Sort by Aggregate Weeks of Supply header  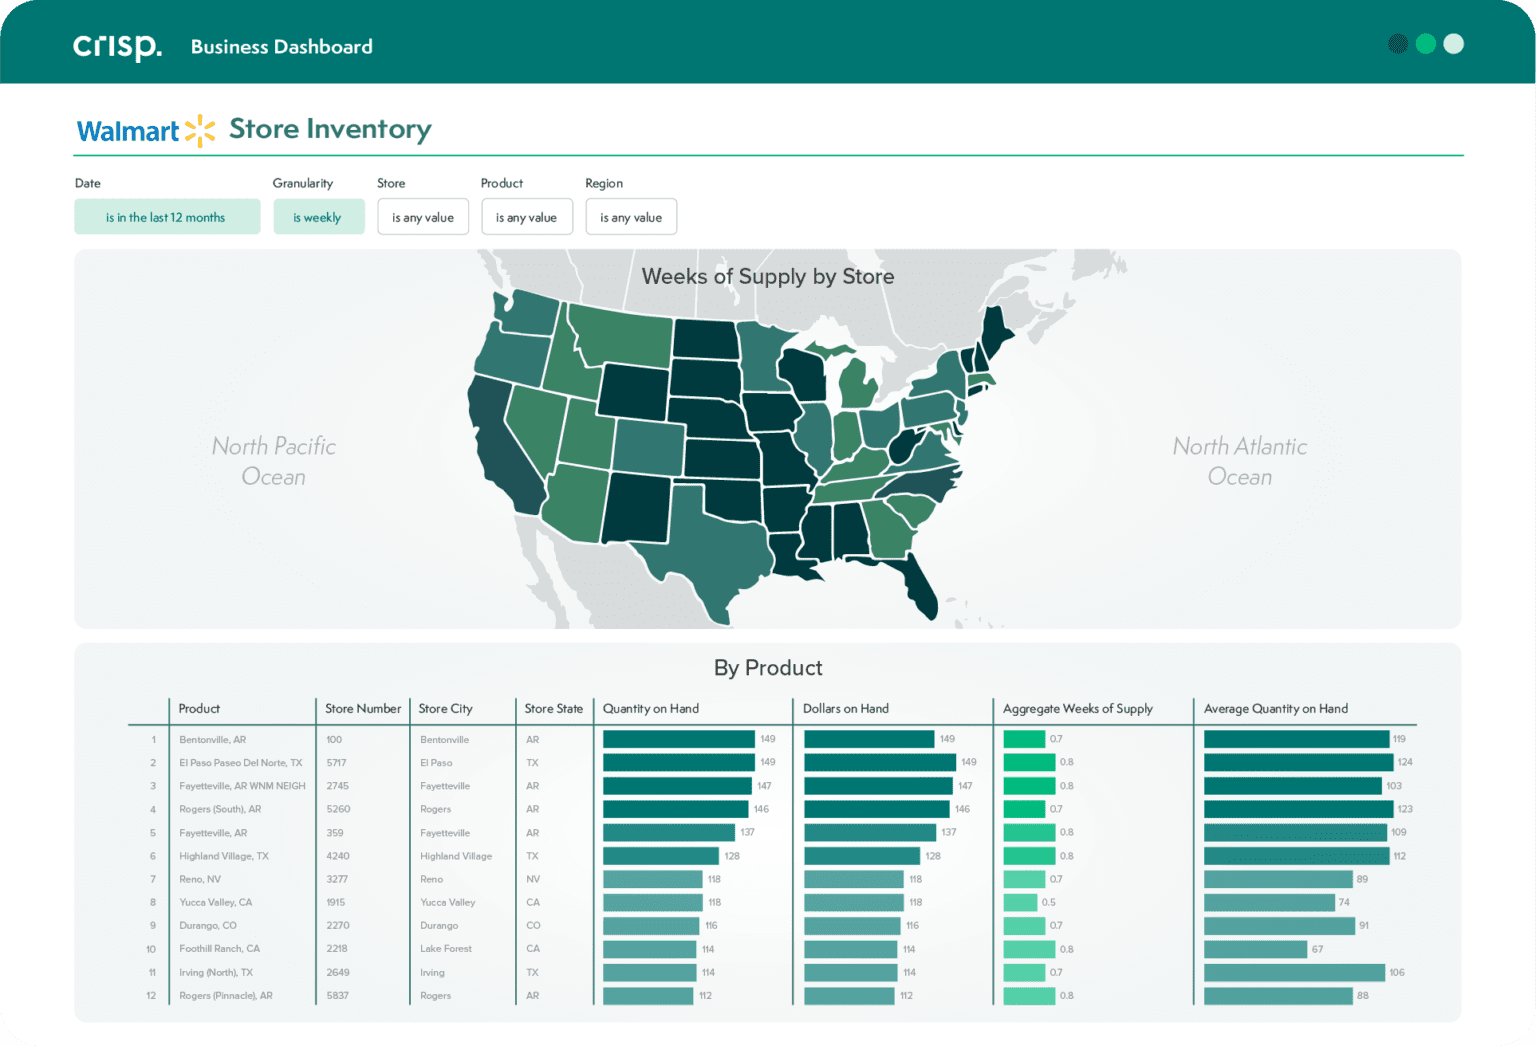coord(1077,709)
